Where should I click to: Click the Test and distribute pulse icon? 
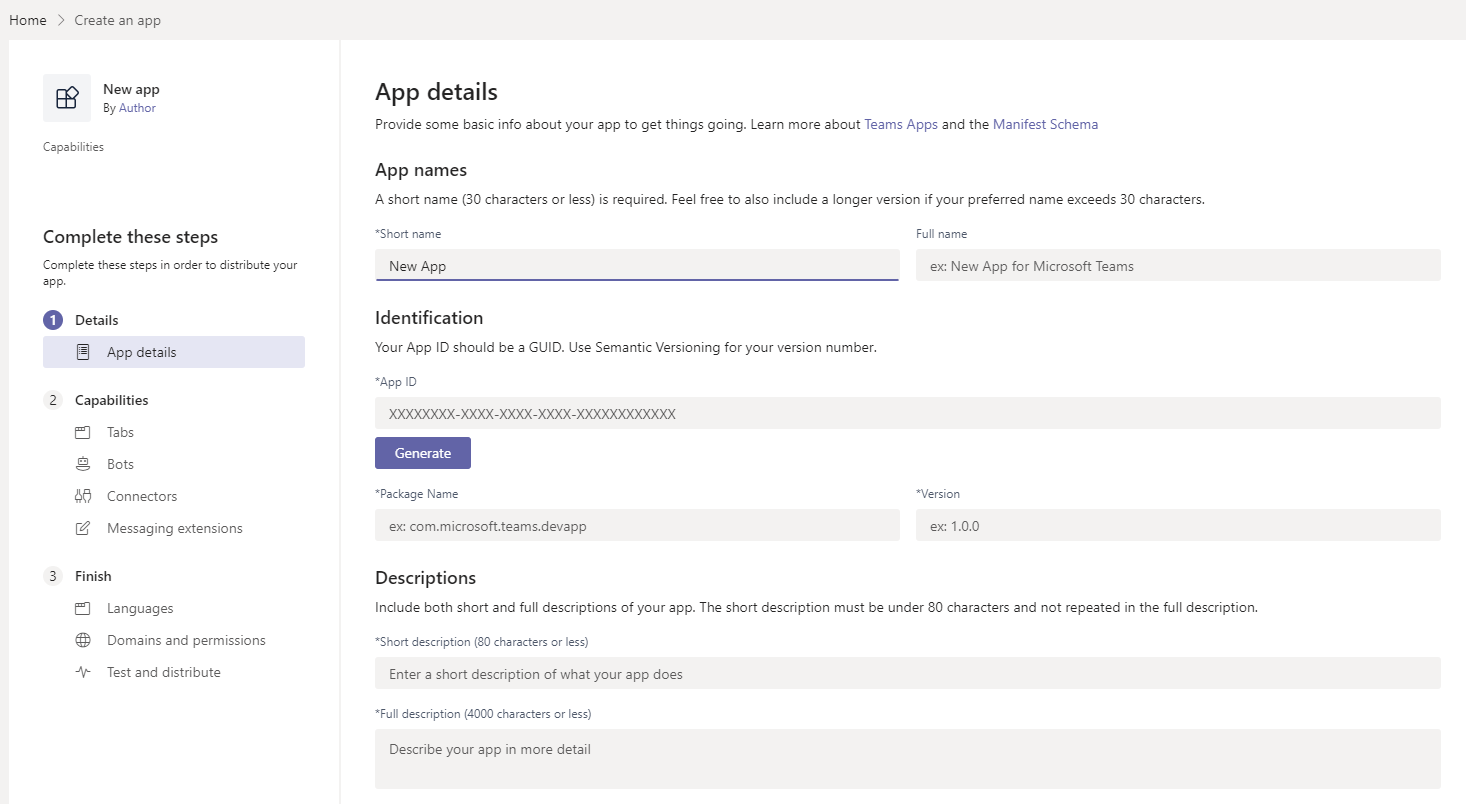(x=83, y=672)
